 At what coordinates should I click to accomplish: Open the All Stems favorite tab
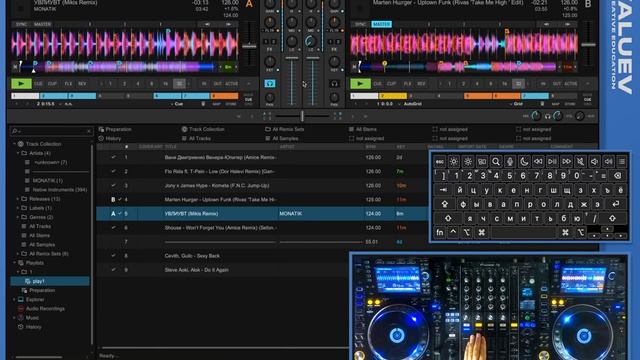tap(363, 129)
